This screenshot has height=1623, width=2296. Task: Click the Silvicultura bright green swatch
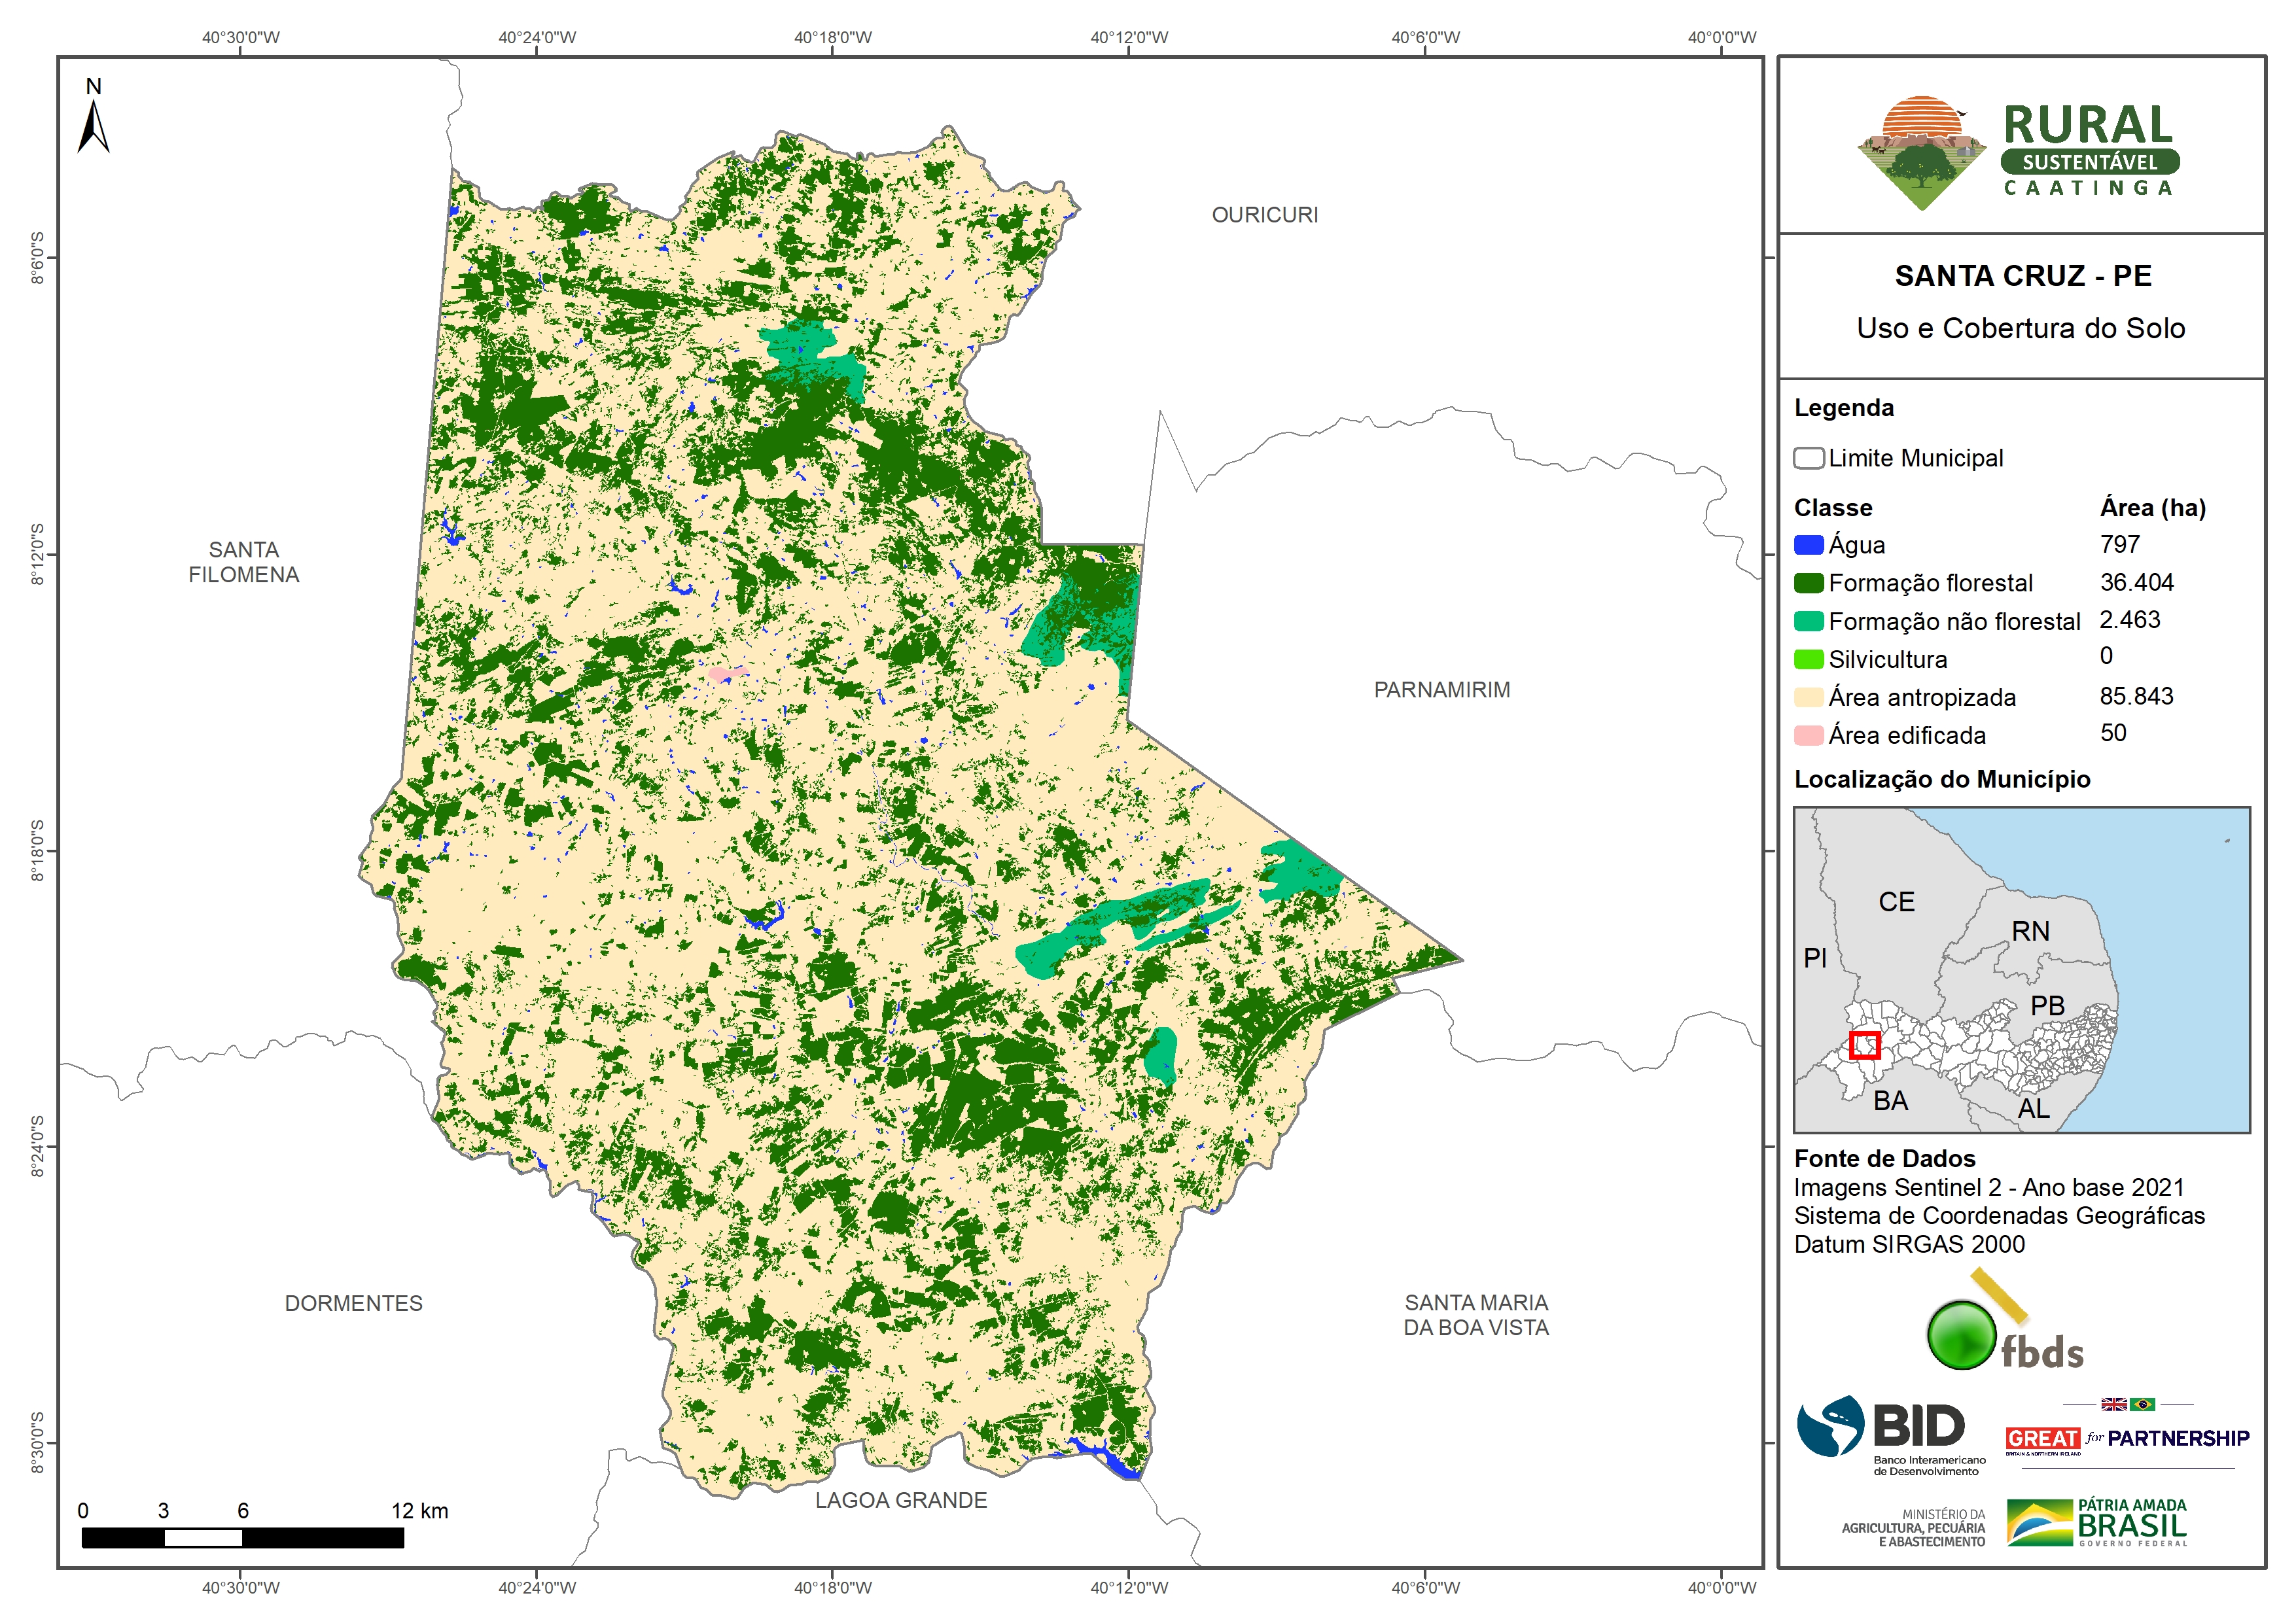click(x=1808, y=659)
